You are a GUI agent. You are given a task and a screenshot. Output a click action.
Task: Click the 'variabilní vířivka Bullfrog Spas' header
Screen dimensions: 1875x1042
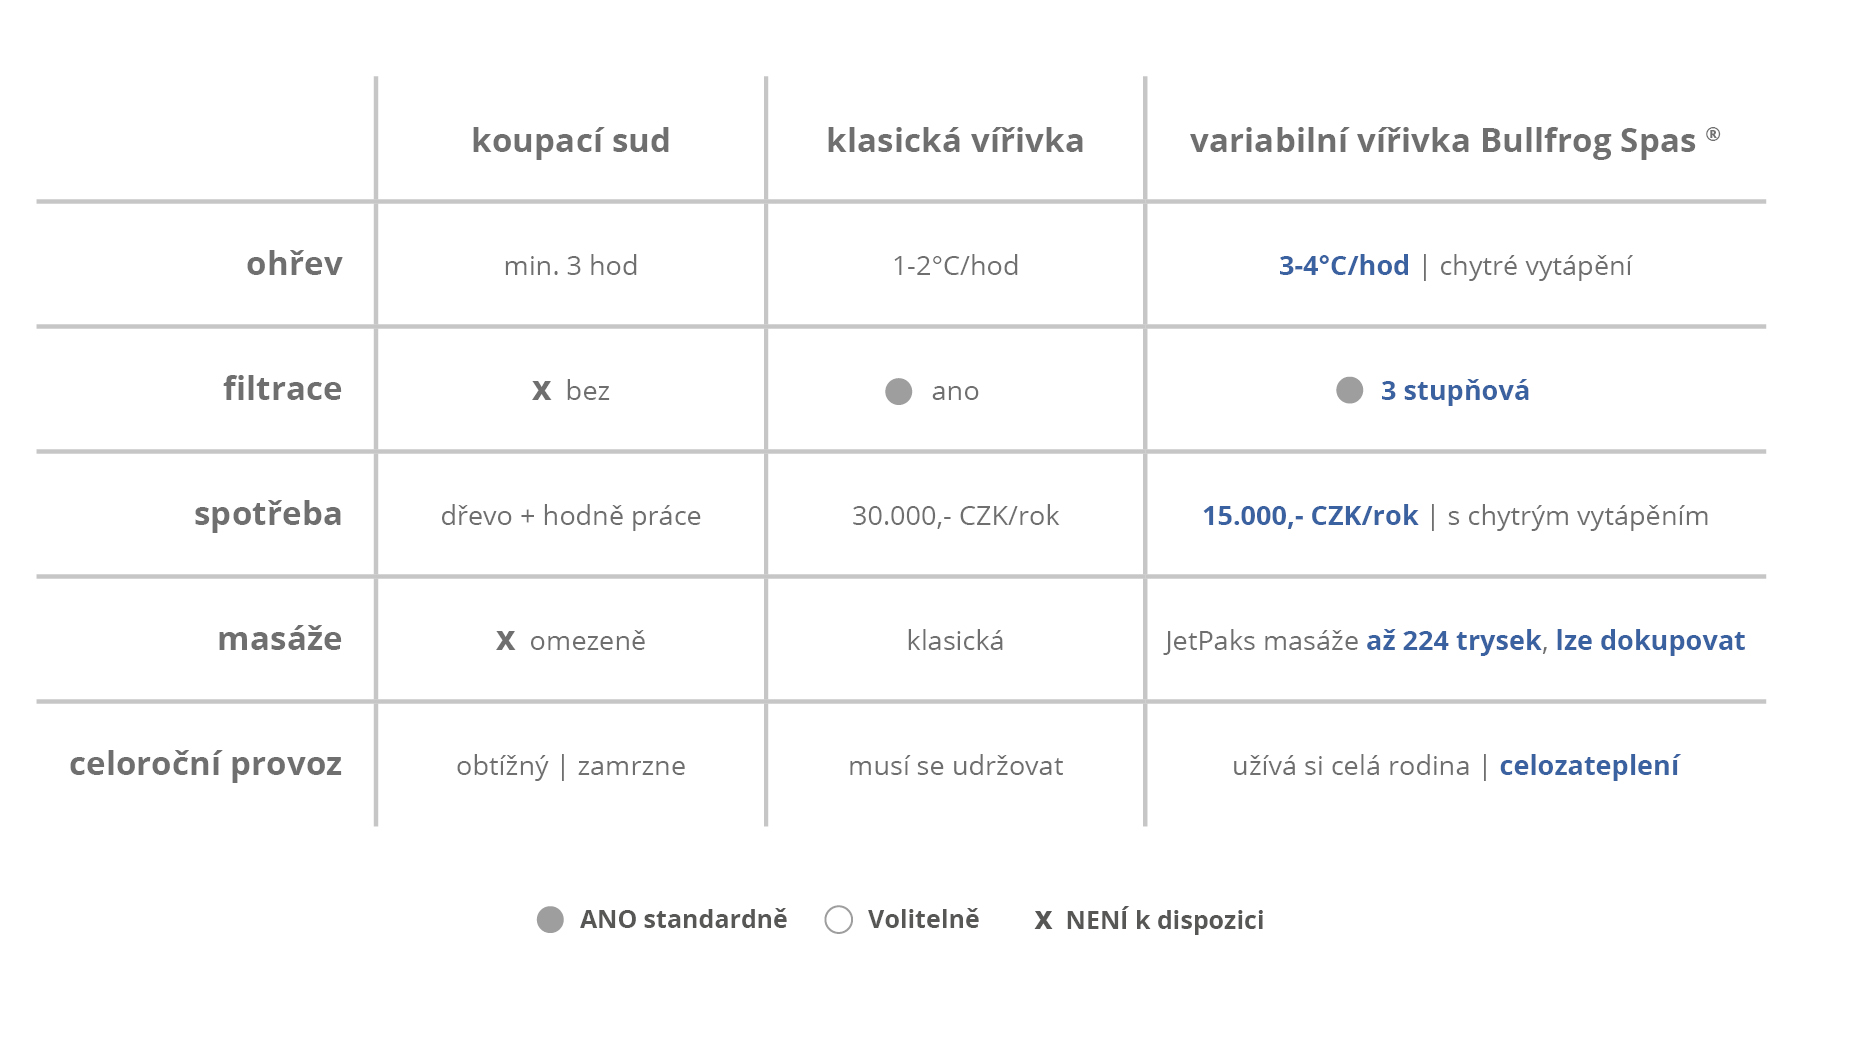(1442, 141)
